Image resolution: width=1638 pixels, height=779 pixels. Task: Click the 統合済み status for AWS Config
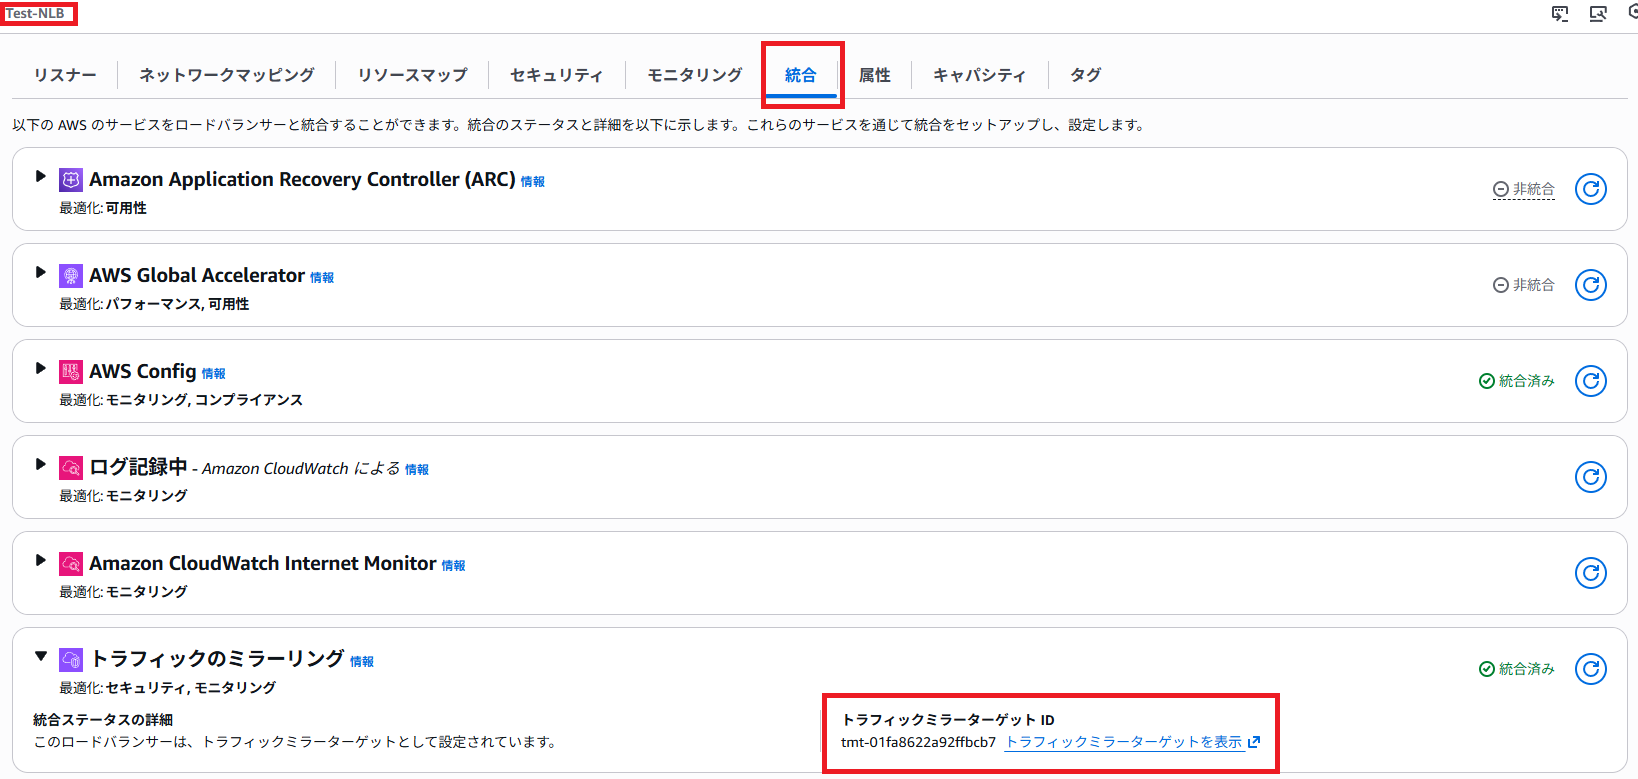pyautogui.click(x=1517, y=381)
